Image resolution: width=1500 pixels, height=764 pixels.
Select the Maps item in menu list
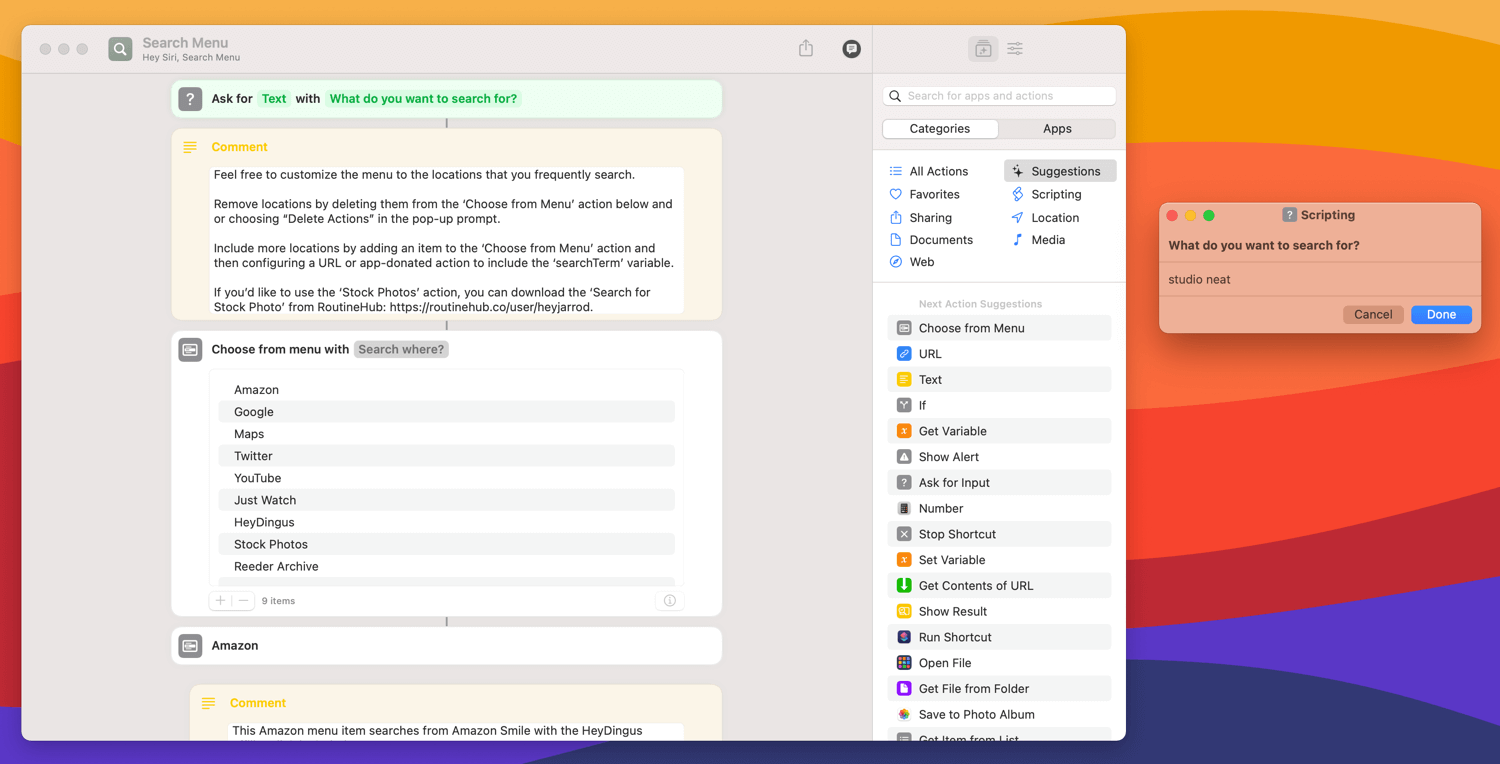pos(446,434)
